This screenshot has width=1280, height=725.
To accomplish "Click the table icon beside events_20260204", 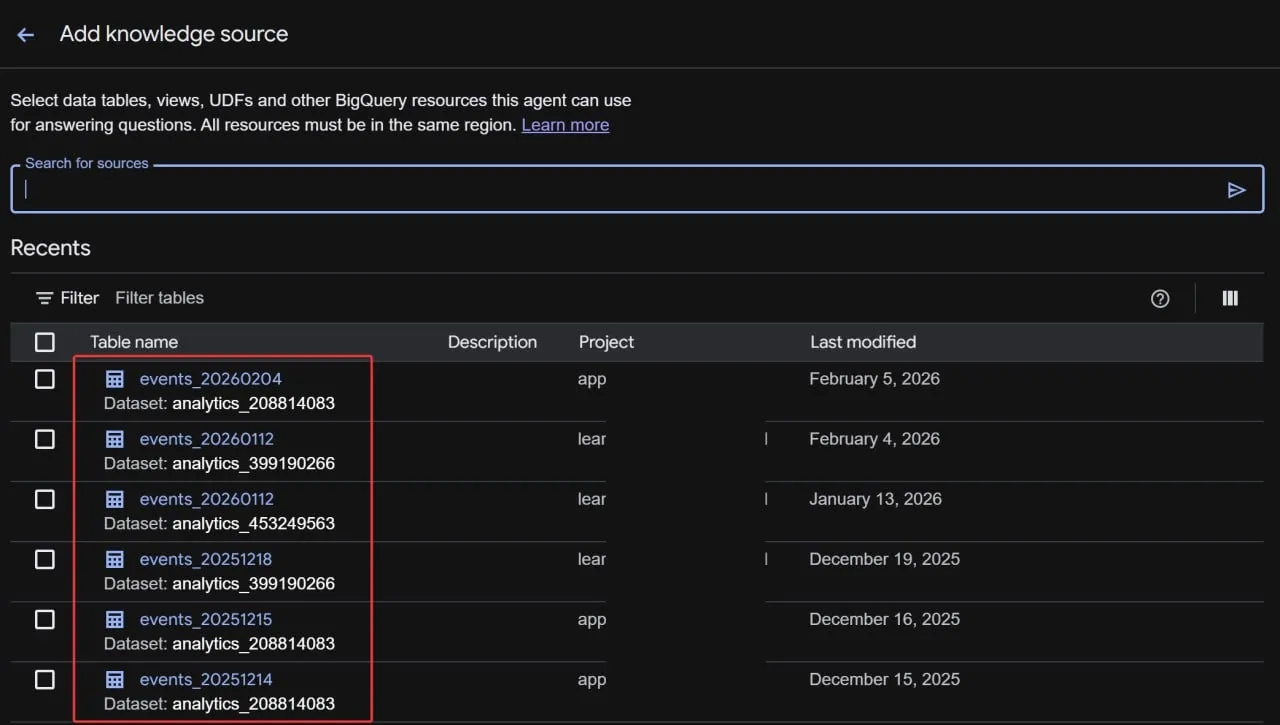I will [x=115, y=379].
